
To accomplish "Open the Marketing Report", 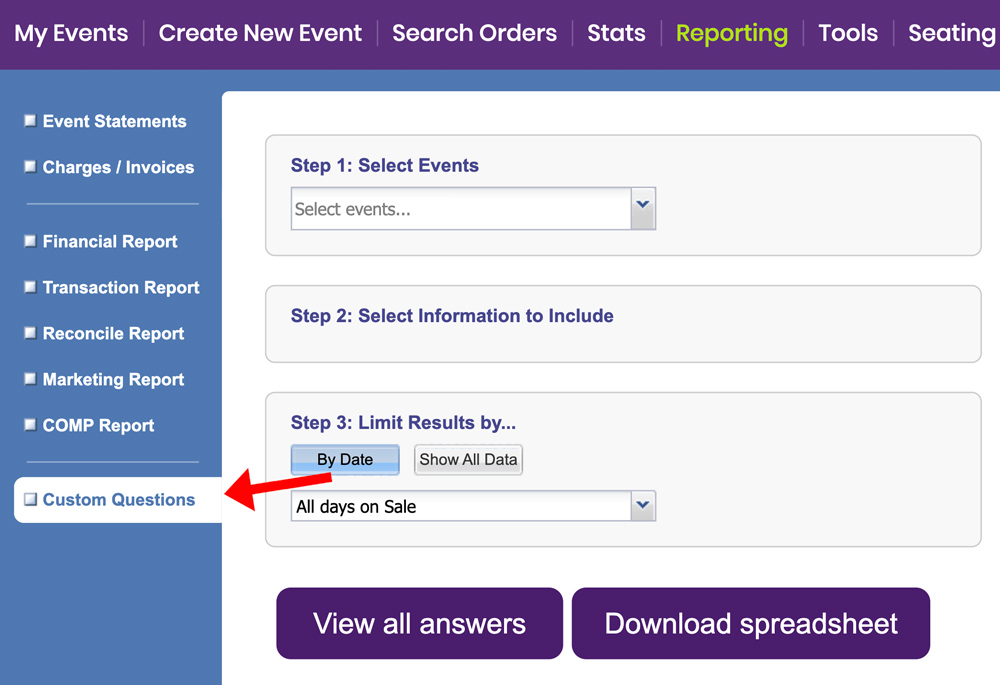I will coord(113,379).
